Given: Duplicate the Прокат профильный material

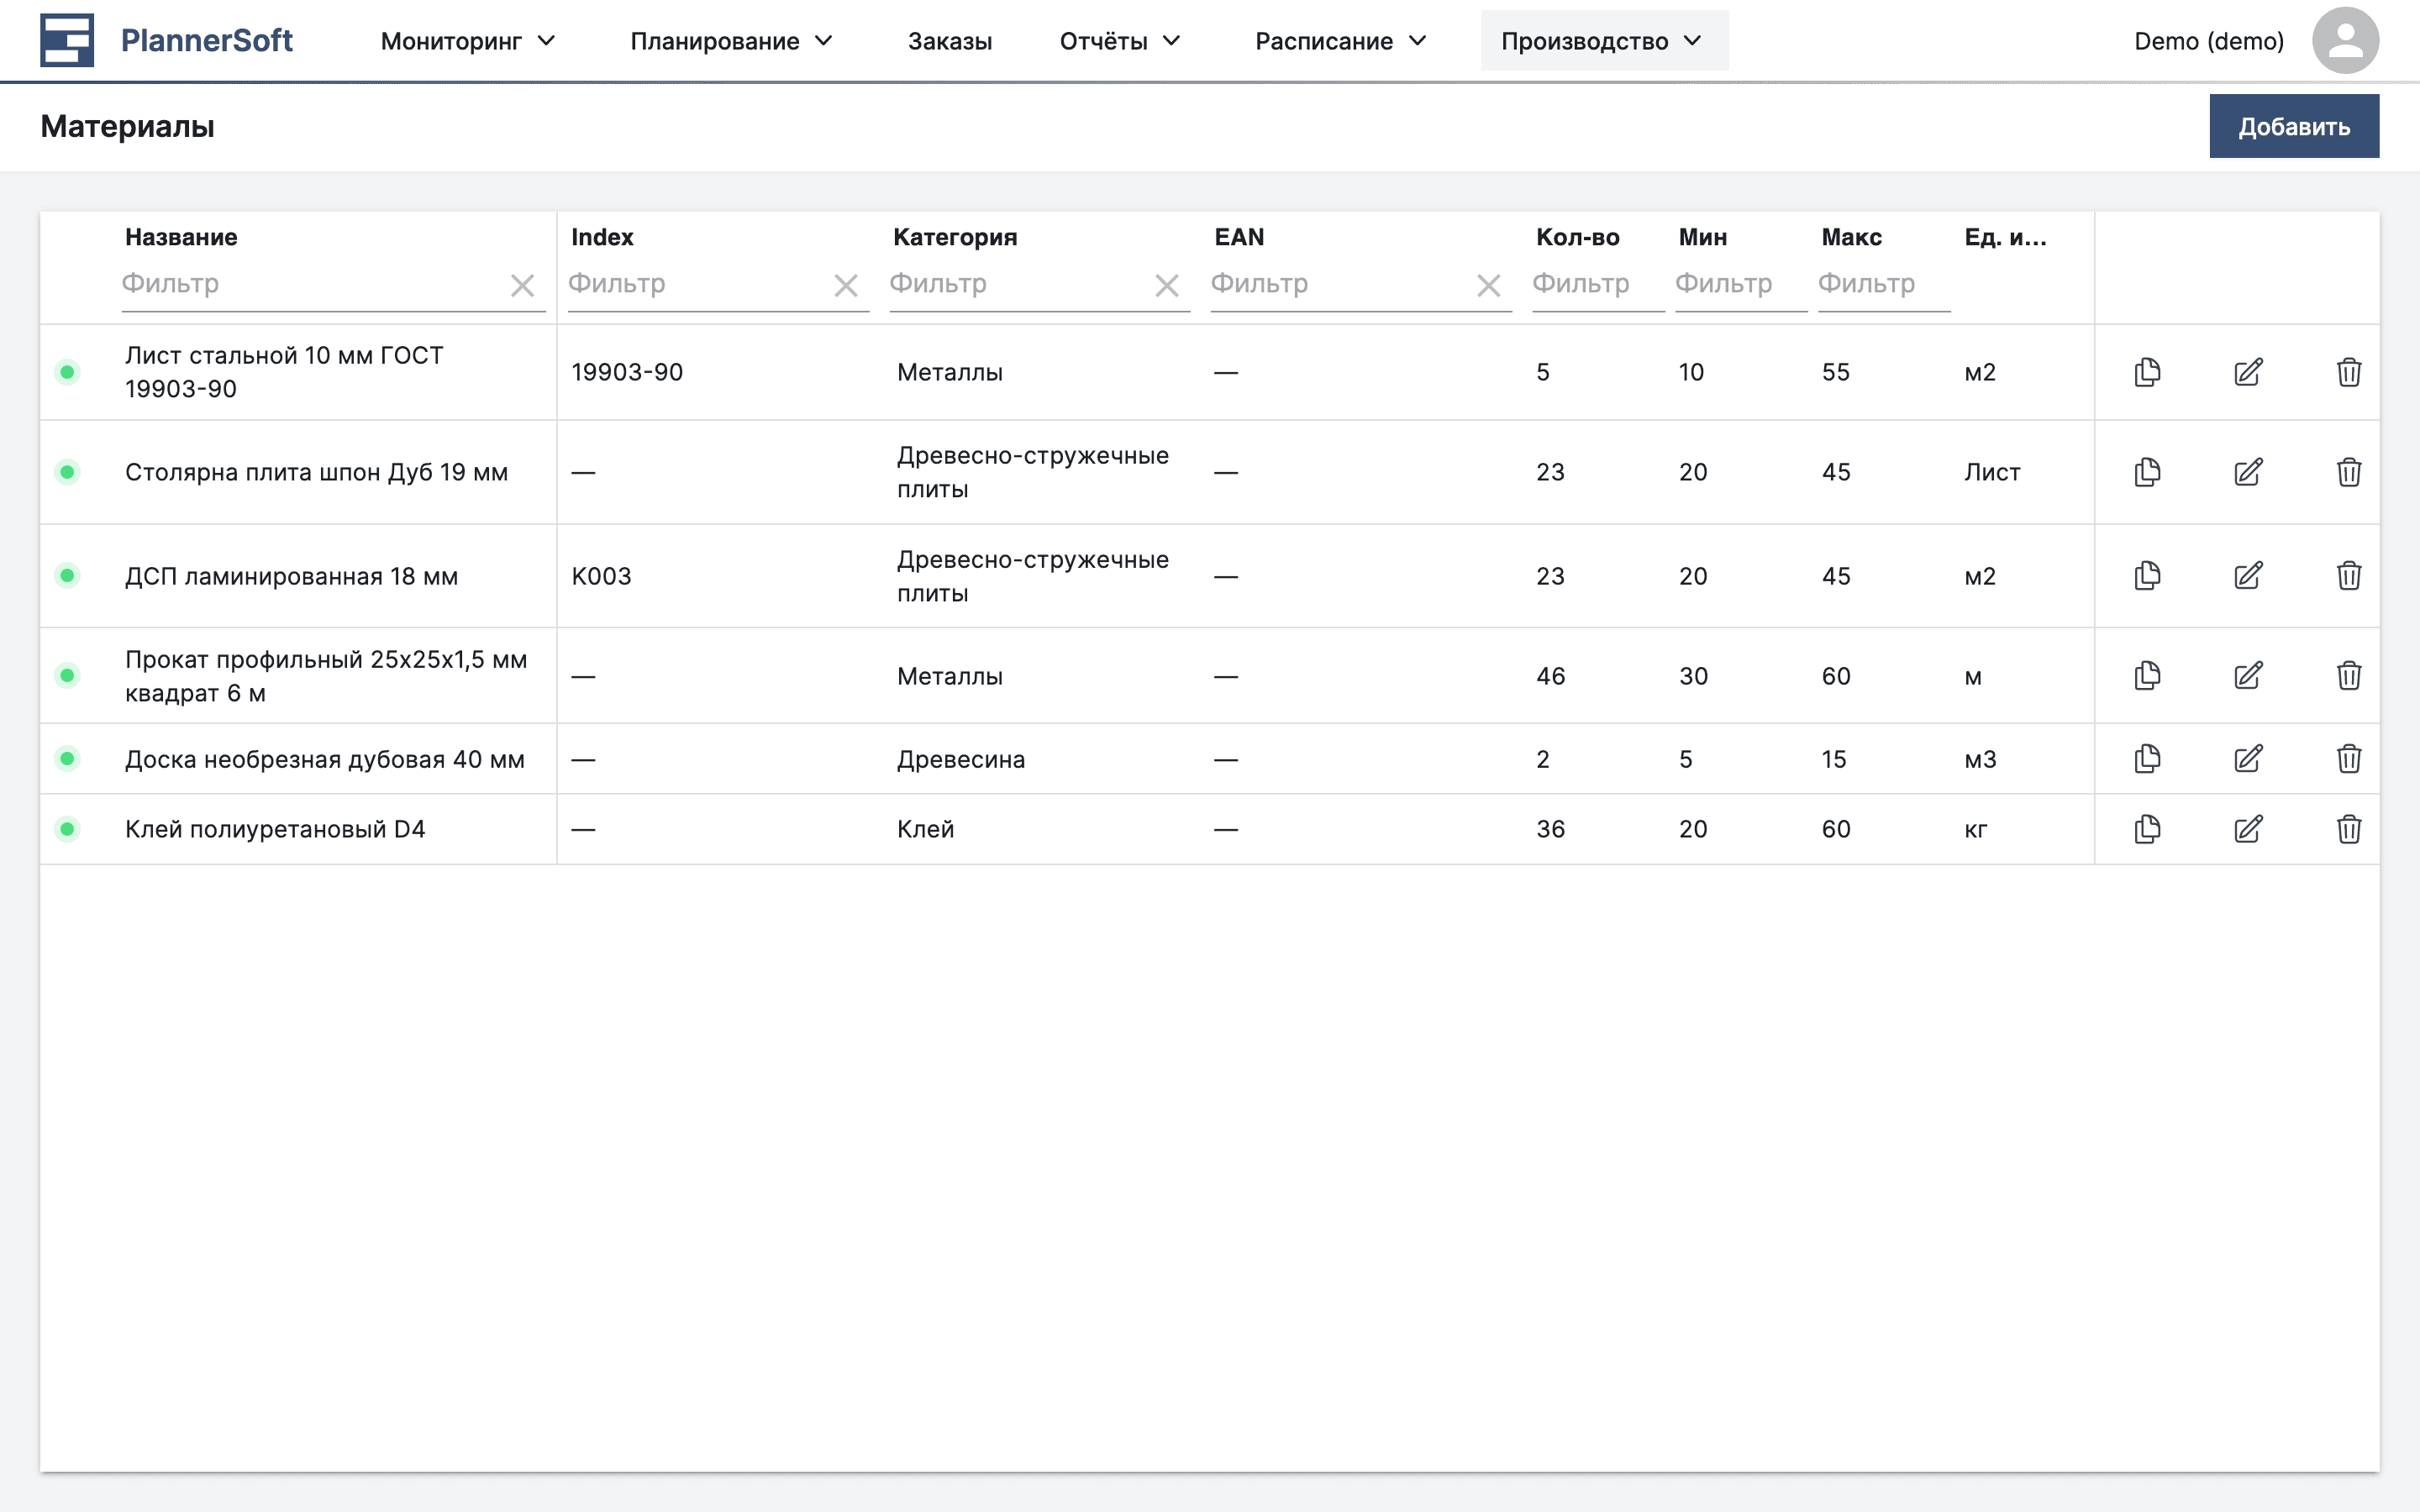Looking at the screenshot, I should tap(2147, 676).
